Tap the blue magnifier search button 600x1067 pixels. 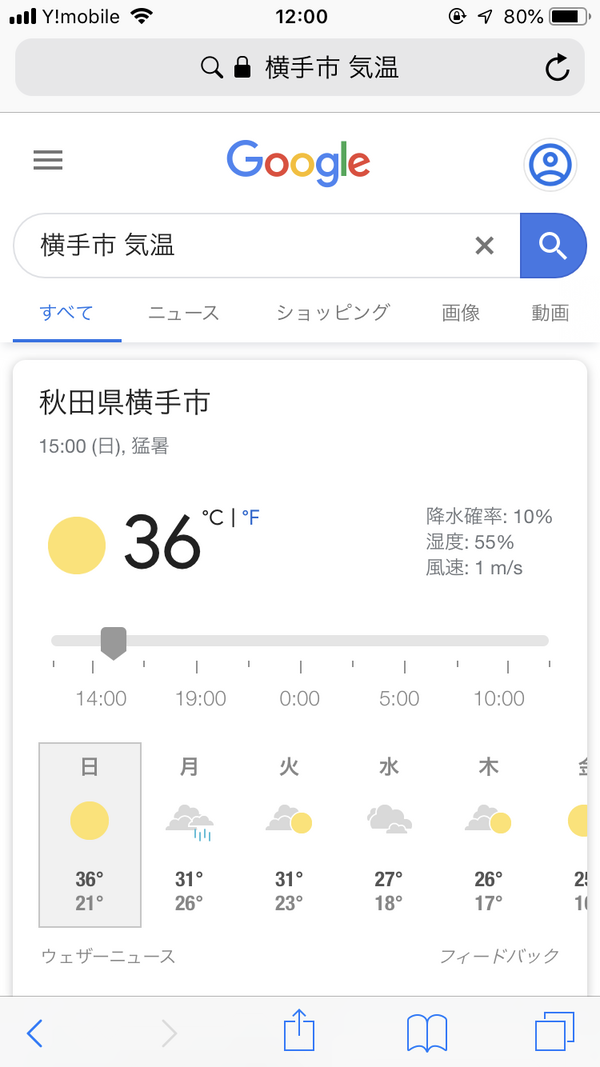[553, 246]
